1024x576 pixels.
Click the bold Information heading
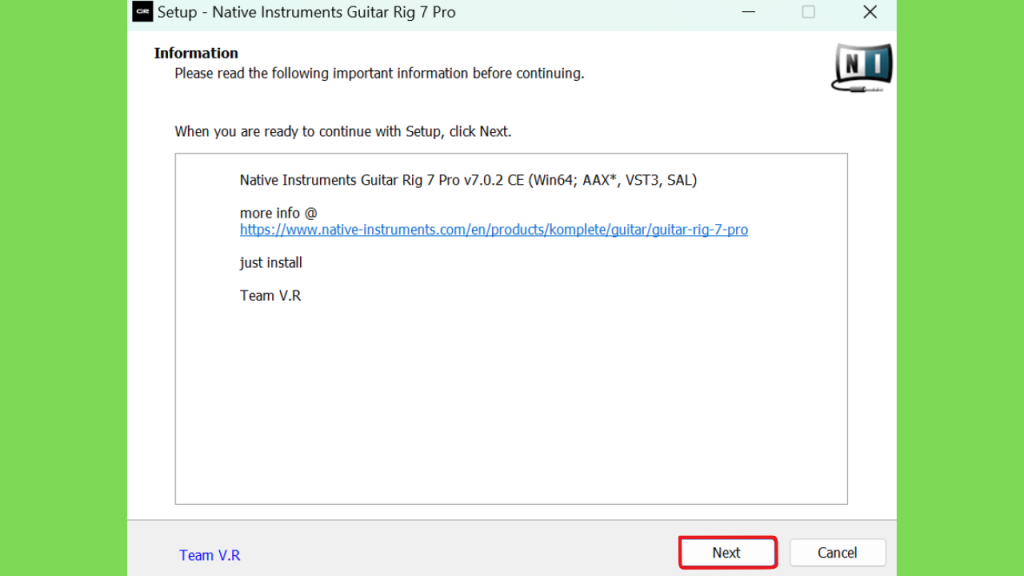tap(196, 53)
